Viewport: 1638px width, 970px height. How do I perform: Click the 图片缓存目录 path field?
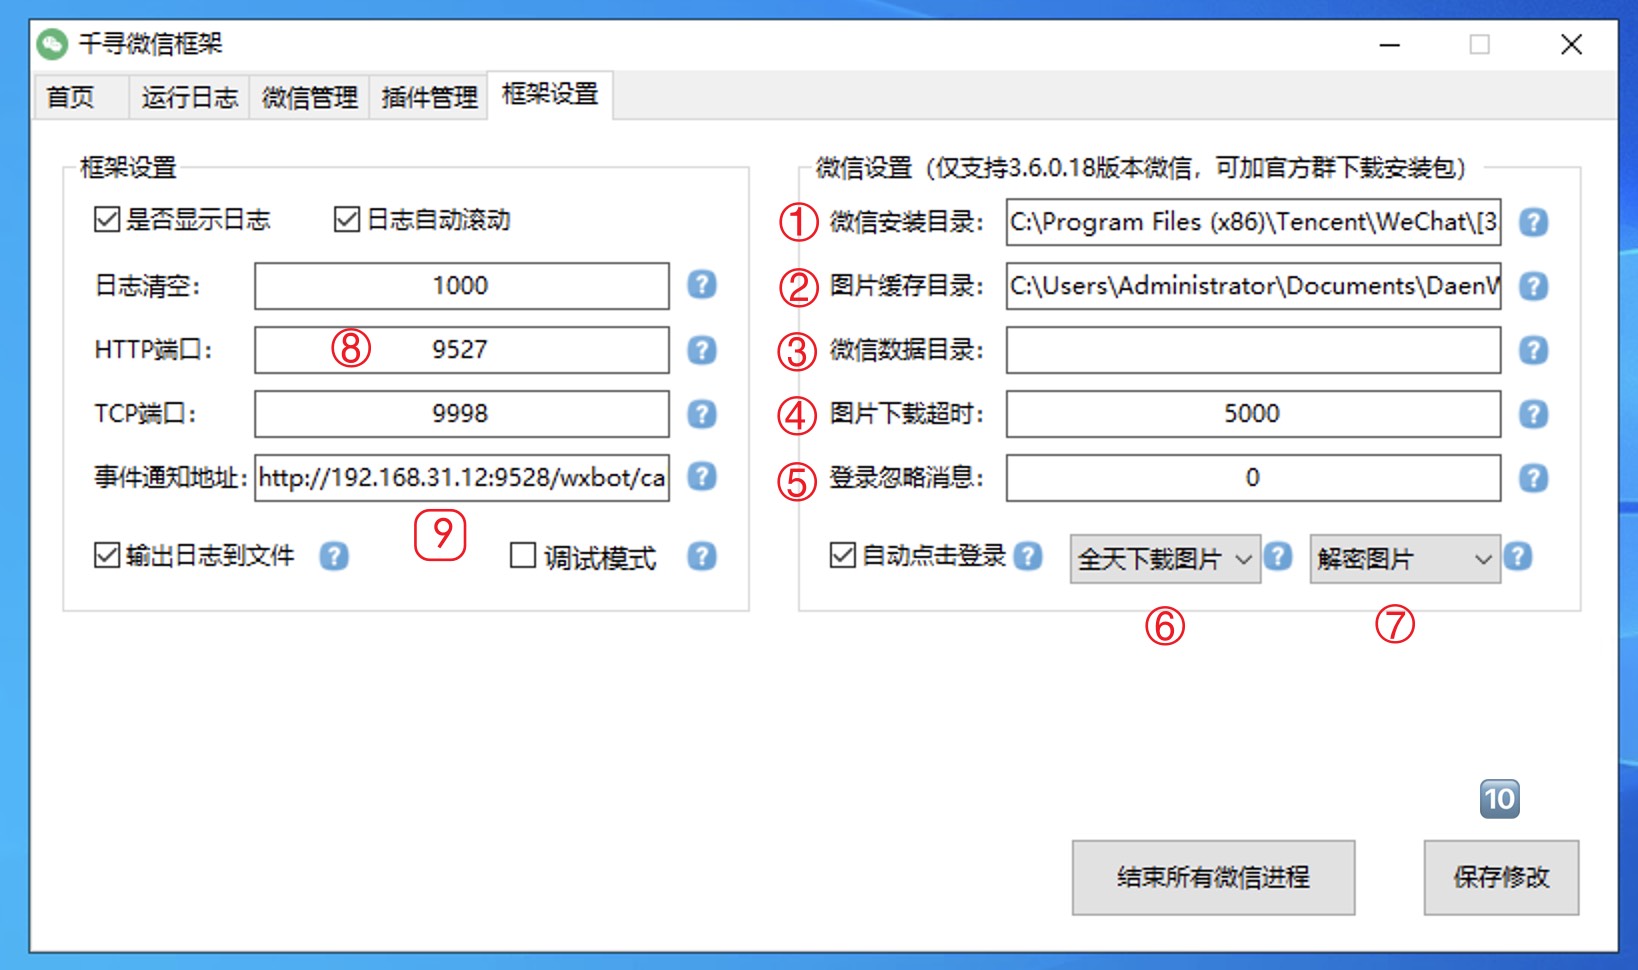pyautogui.click(x=1254, y=286)
